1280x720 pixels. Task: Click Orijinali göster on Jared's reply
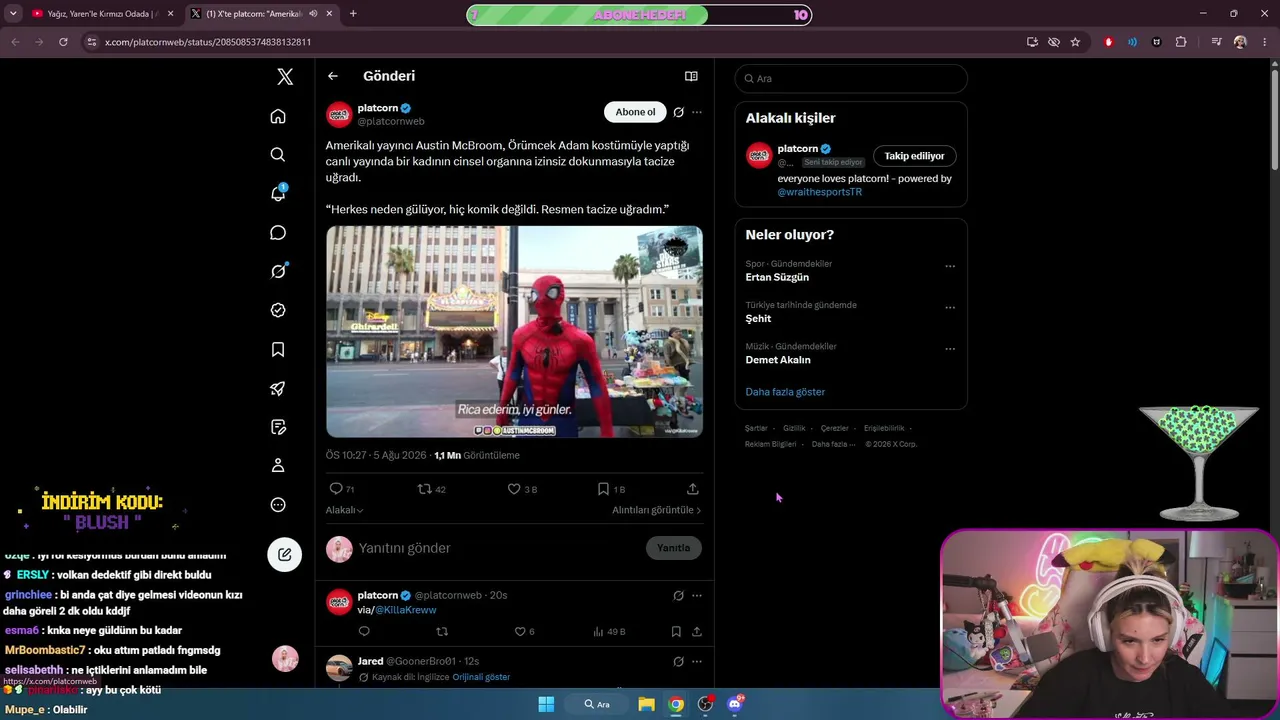point(481,677)
